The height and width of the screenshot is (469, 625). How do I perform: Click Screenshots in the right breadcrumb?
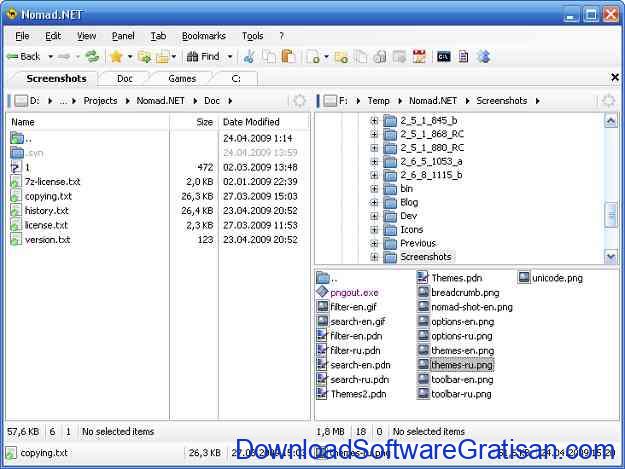coord(502,101)
